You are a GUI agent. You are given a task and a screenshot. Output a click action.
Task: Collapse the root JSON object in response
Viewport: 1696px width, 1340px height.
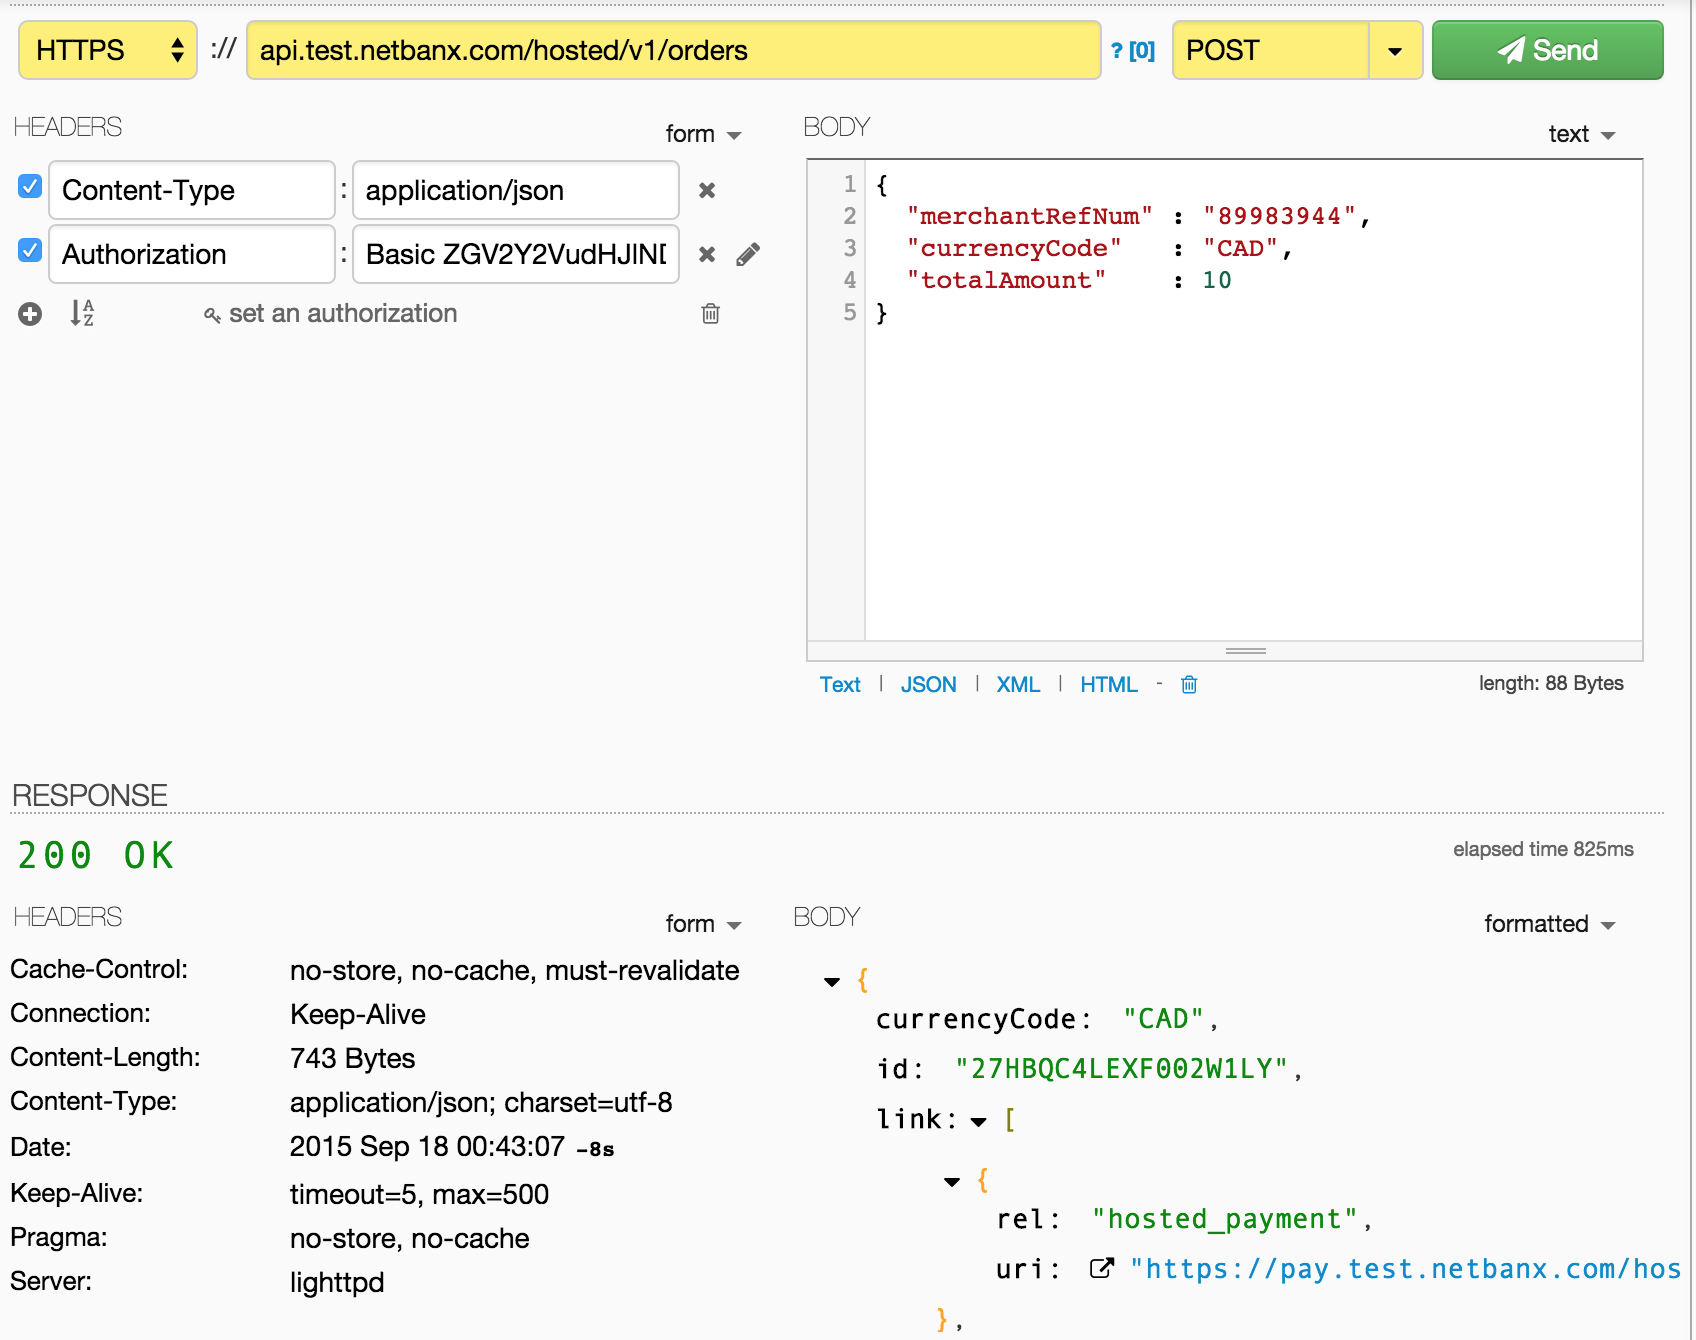coord(832,982)
